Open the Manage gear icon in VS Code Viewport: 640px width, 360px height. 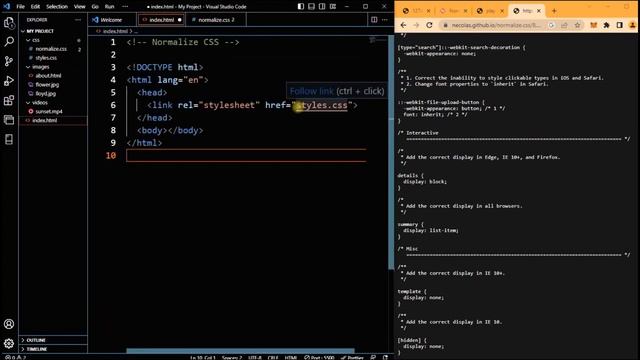[x=9, y=344]
